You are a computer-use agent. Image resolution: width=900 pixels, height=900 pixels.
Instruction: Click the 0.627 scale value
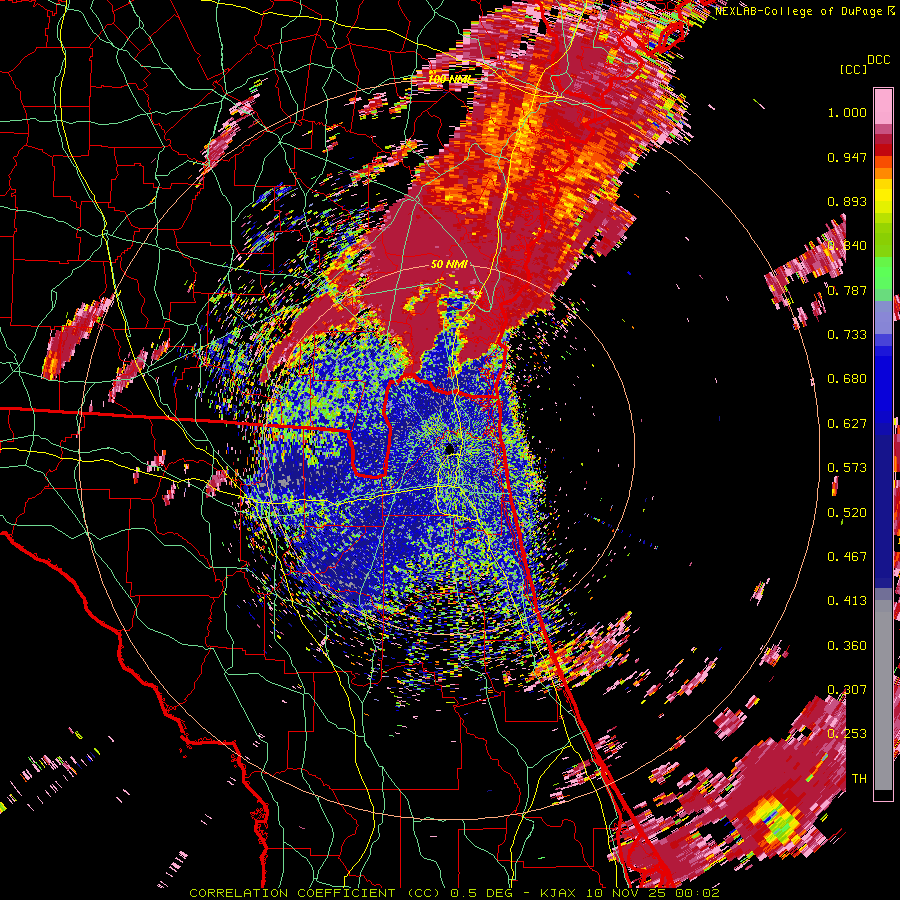pos(847,424)
